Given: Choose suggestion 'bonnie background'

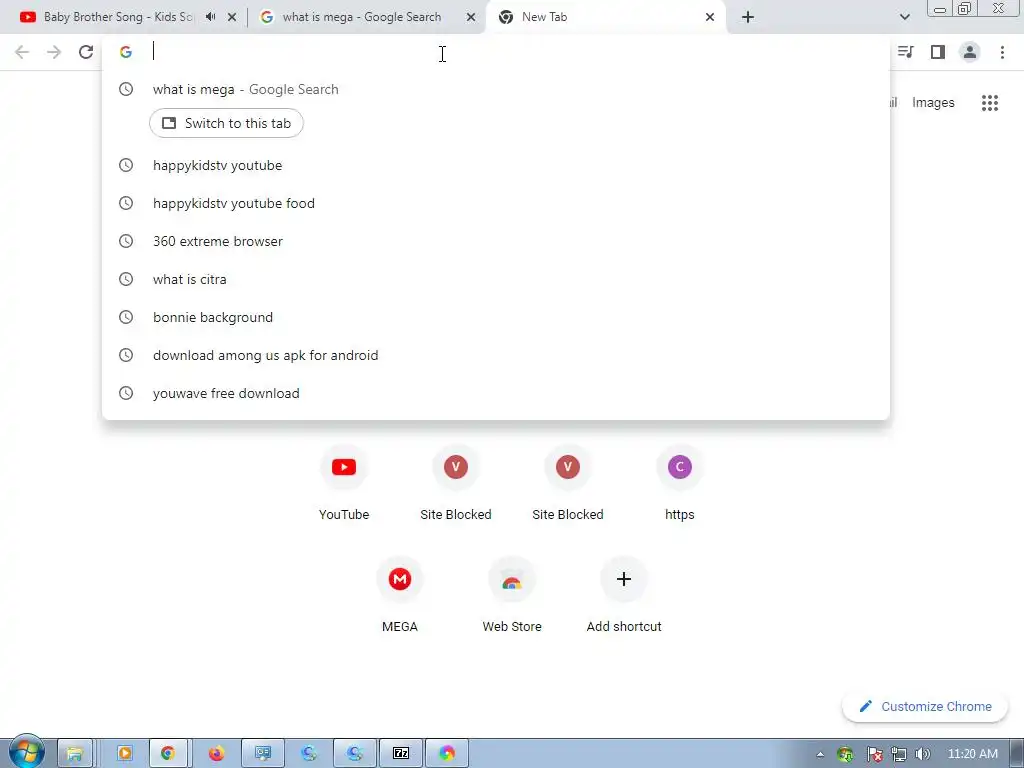Looking at the screenshot, I should click(496, 317).
